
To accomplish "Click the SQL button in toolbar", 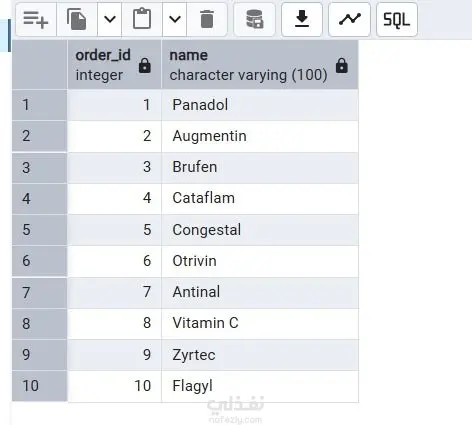I will pyautogui.click(x=397, y=19).
